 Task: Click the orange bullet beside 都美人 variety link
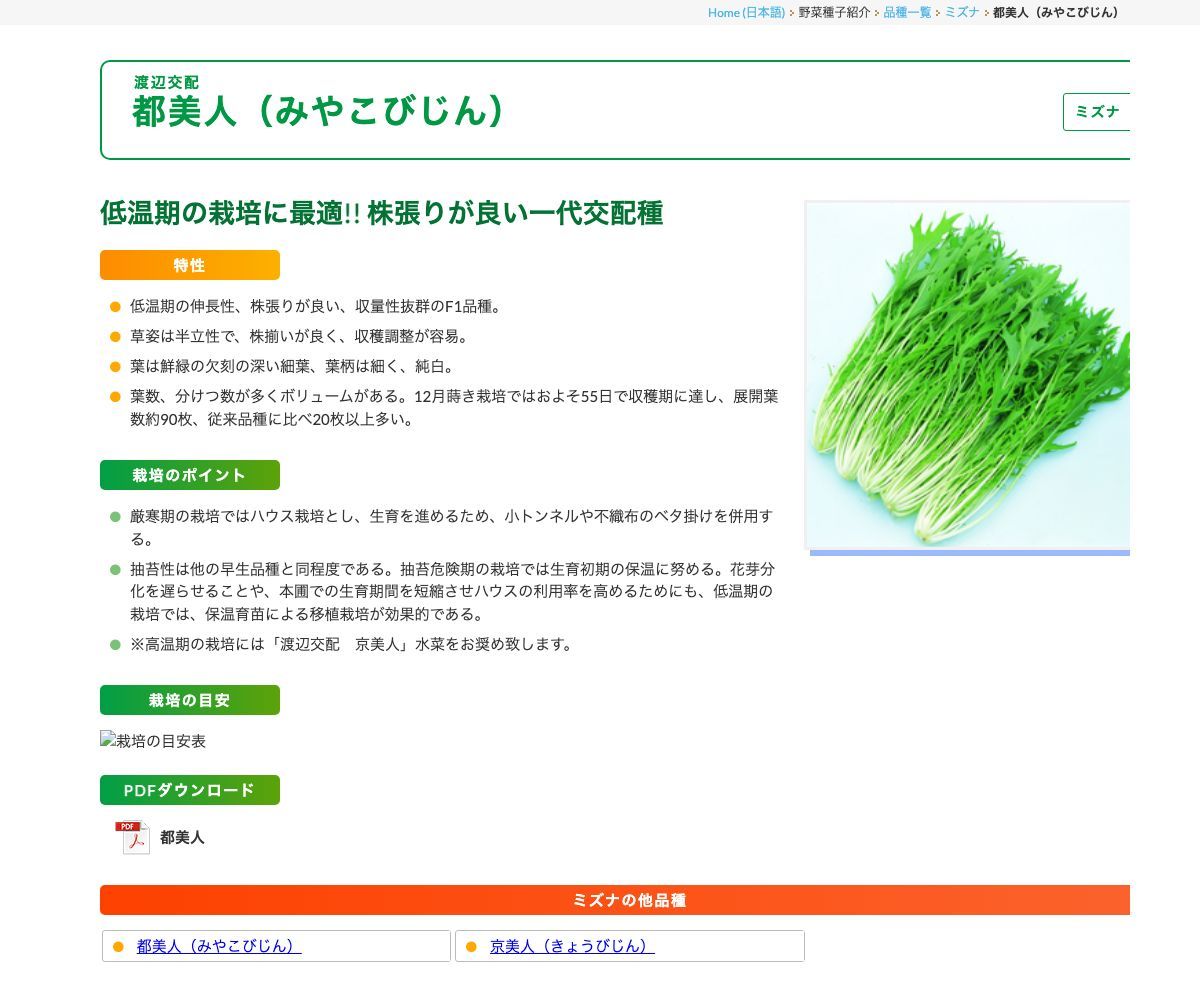(118, 946)
